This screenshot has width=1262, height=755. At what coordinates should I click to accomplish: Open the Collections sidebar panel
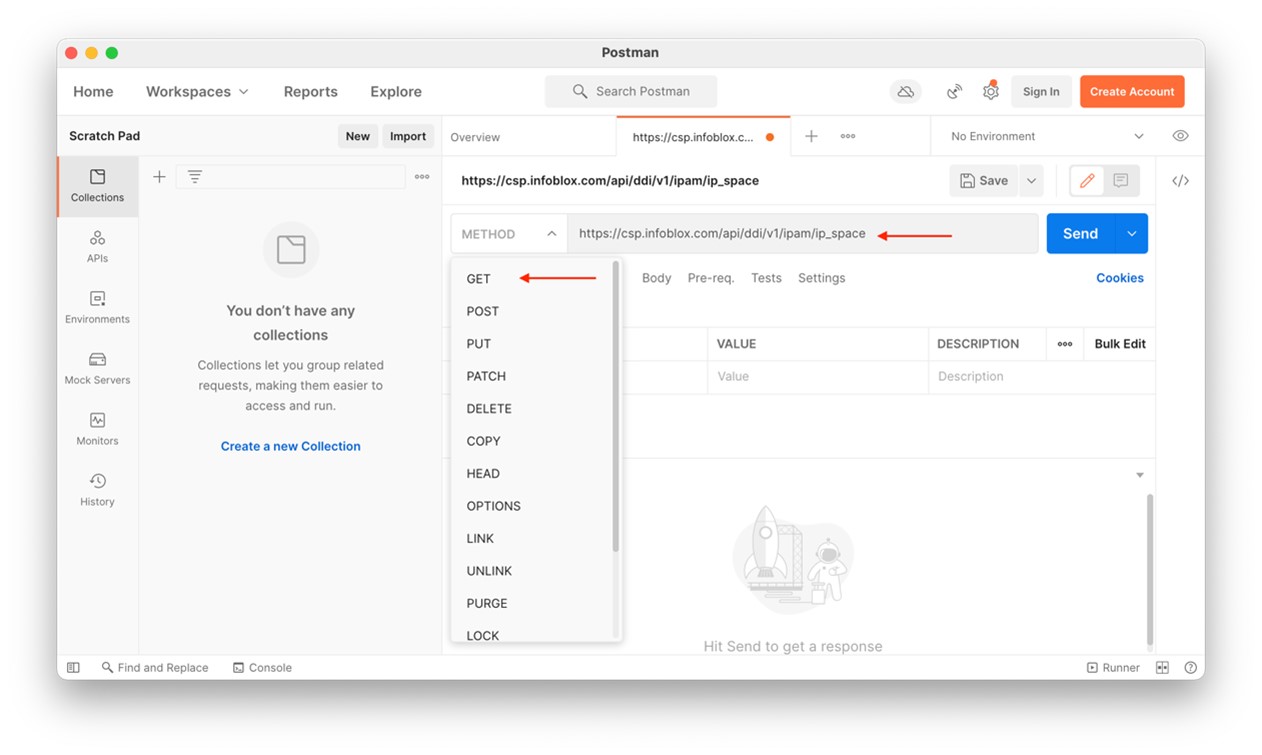coord(97,186)
